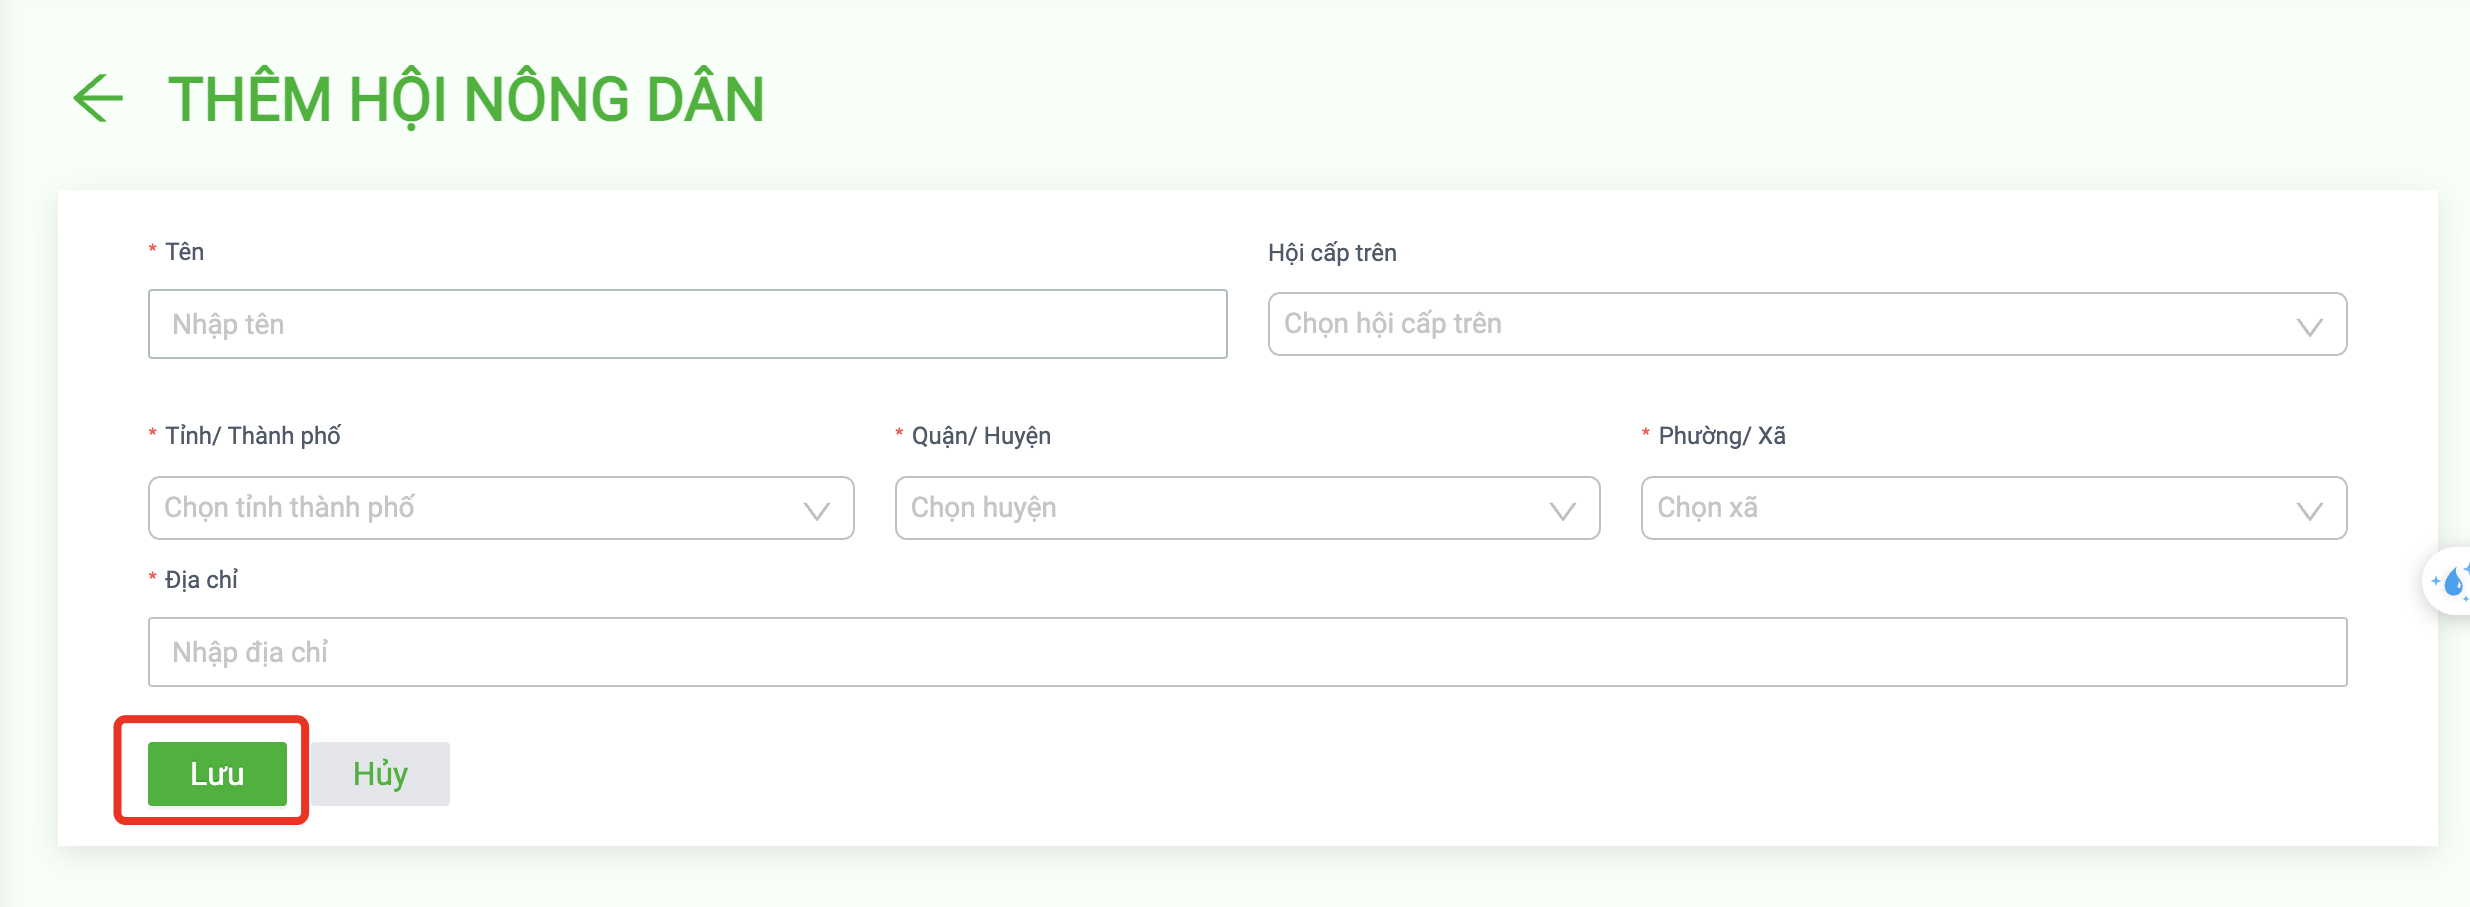Click the Quận/ Huyện label

[981, 436]
